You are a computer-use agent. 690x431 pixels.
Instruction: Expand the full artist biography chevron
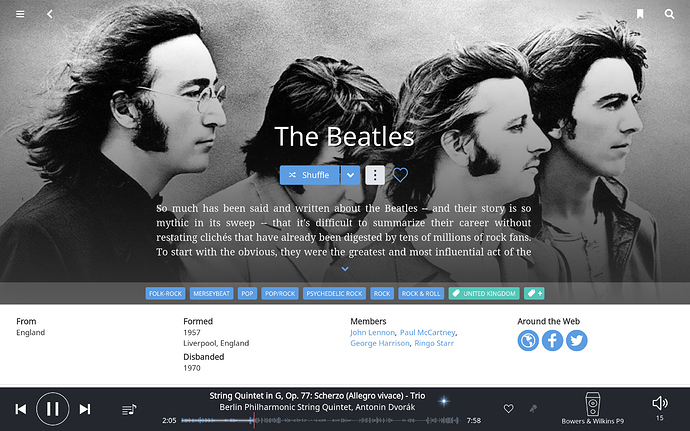pyautogui.click(x=345, y=269)
